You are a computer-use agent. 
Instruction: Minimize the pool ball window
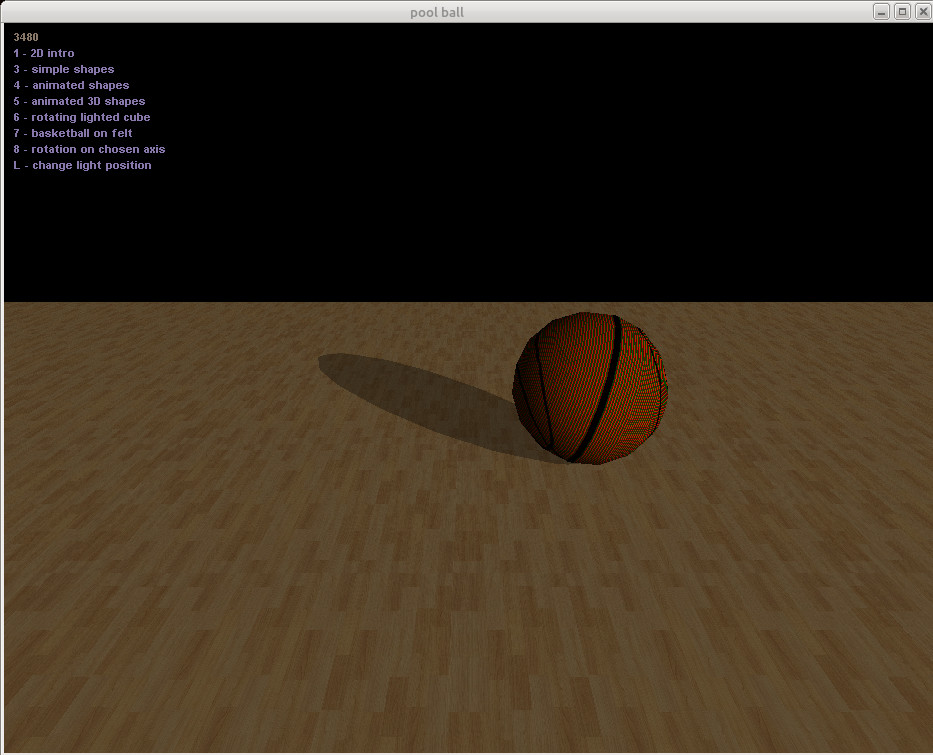click(881, 11)
